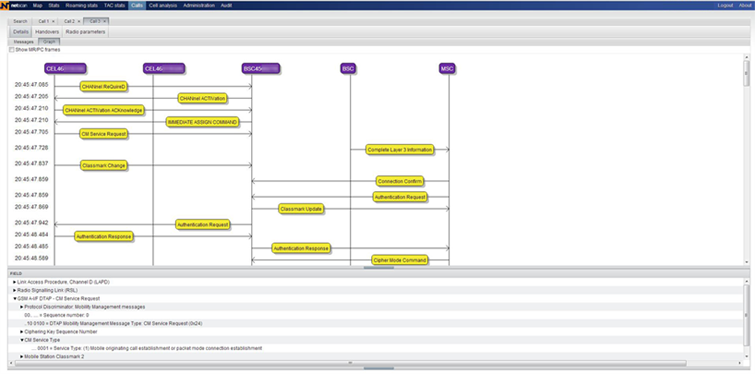
Task: Collapse CM Service Type node
Action: (x=22, y=340)
